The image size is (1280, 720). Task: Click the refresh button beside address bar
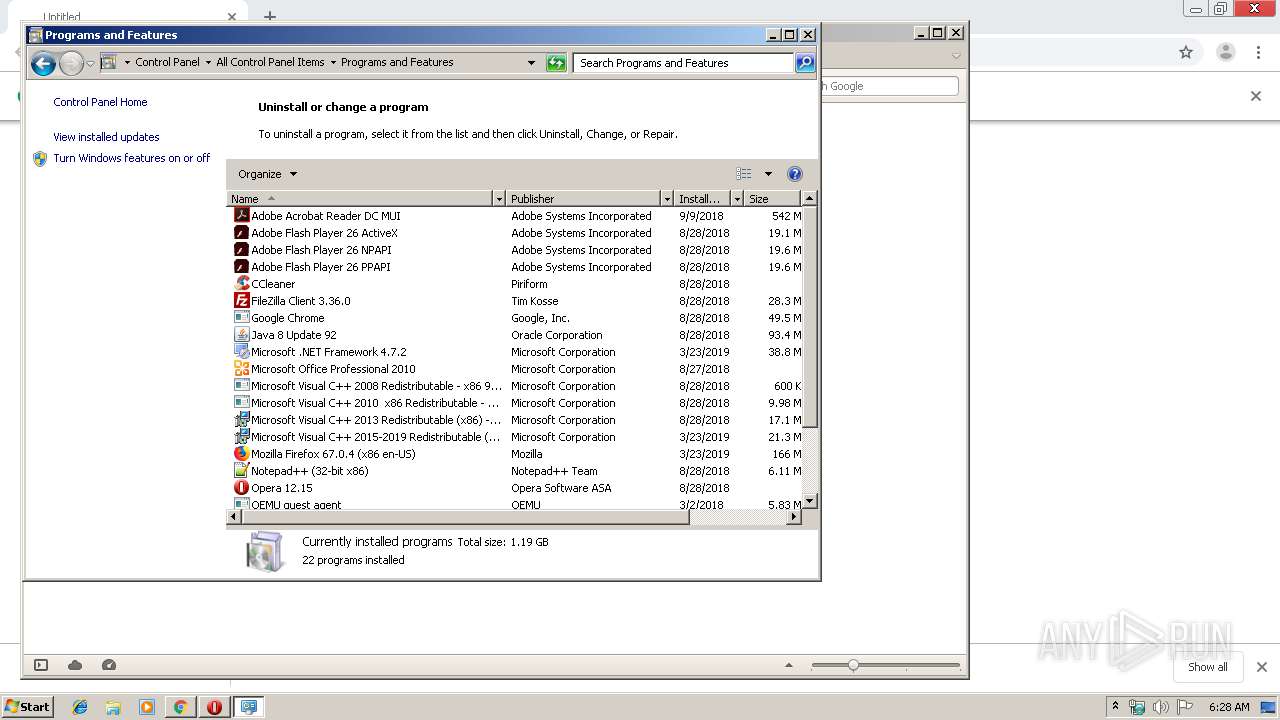(x=556, y=63)
